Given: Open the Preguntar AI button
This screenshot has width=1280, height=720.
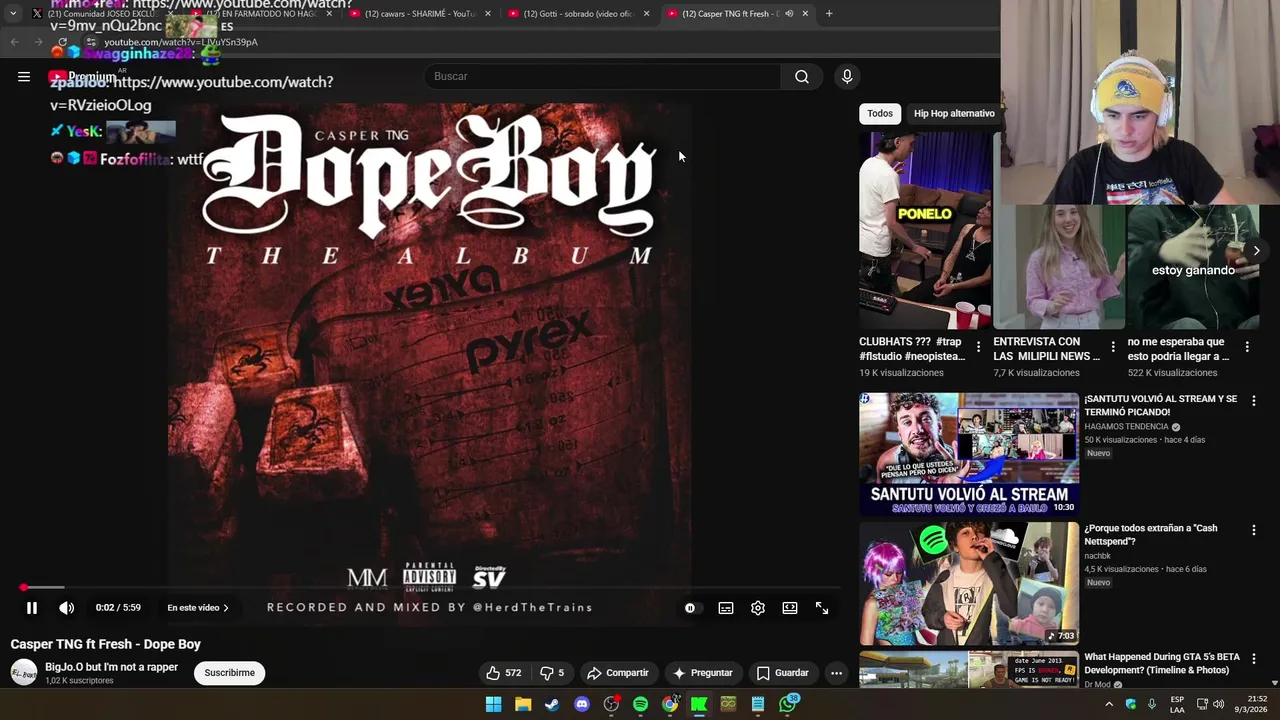Looking at the screenshot, I should (703, 673).
